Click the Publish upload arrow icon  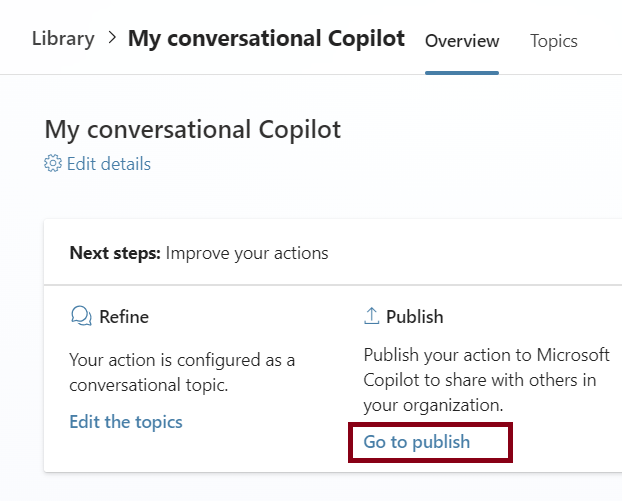(x=371, y=316)
